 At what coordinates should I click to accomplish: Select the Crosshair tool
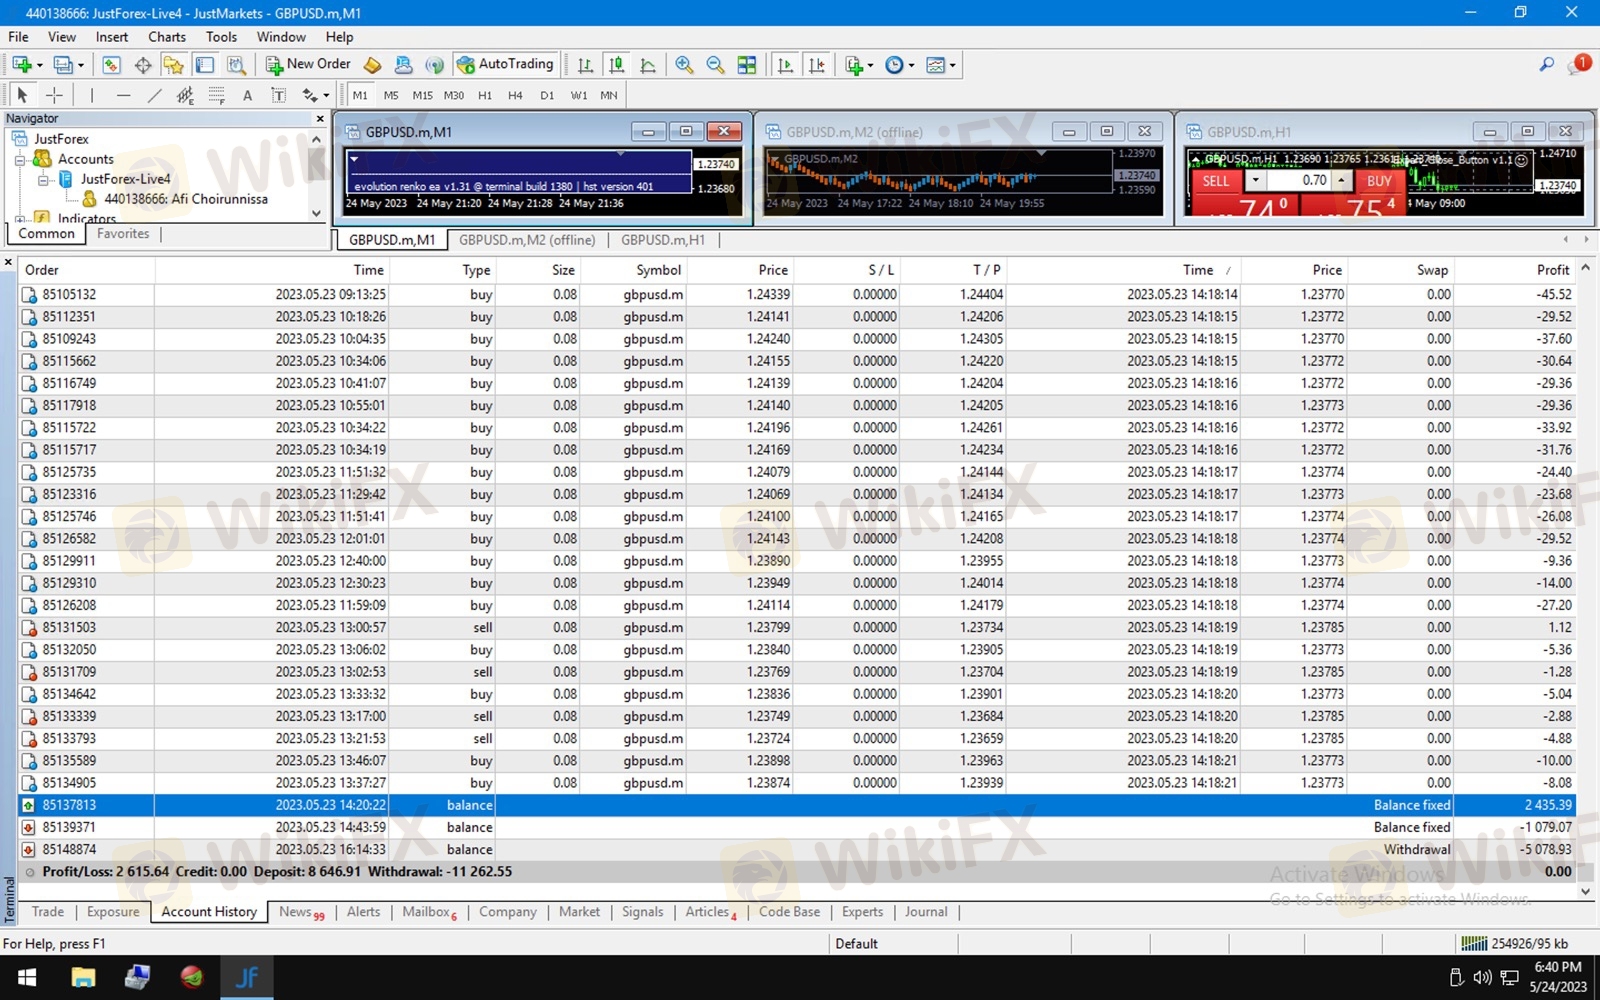point(54,95)
